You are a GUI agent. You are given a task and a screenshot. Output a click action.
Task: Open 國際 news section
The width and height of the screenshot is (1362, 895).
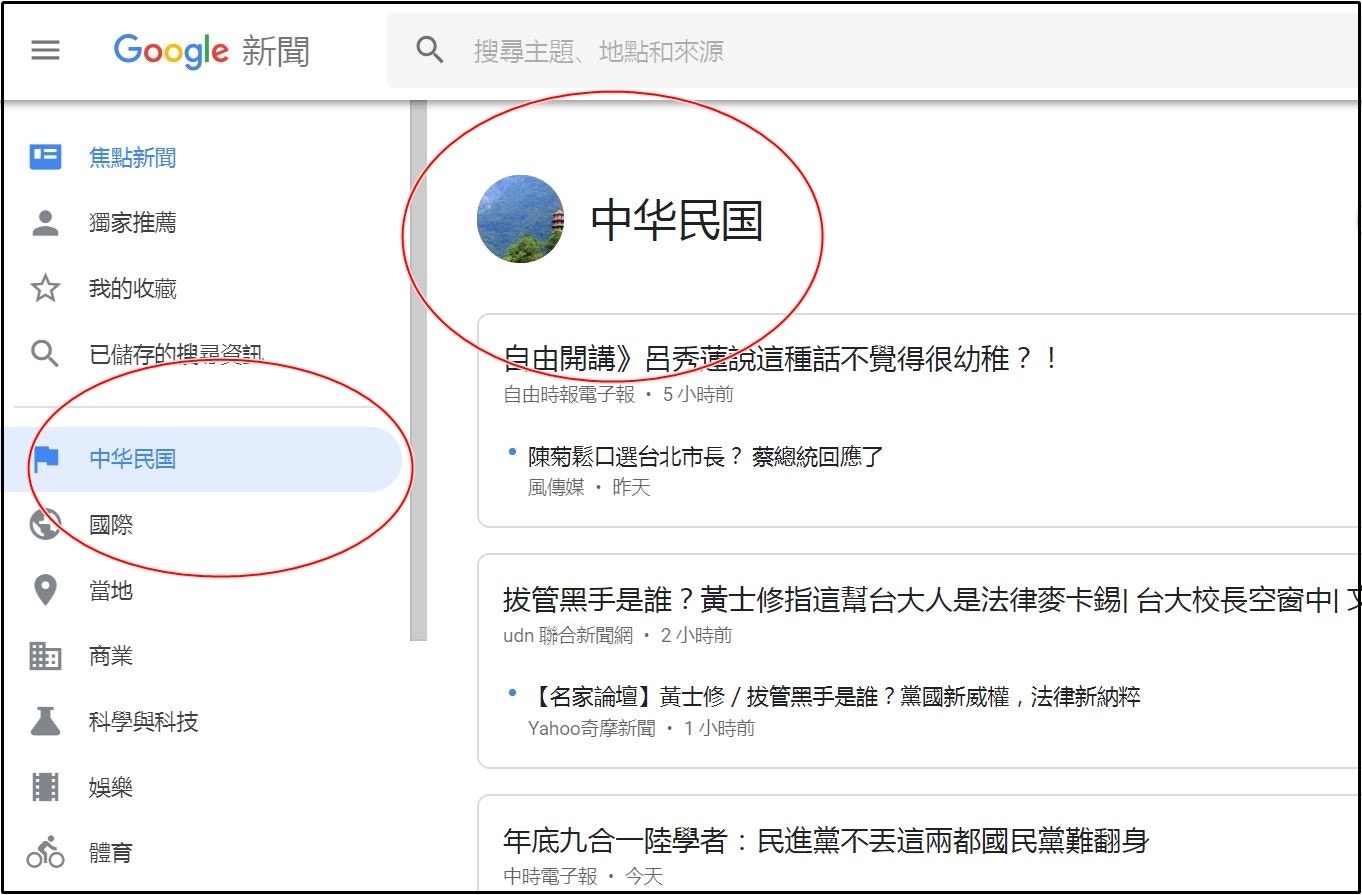[x=111, y=525]
